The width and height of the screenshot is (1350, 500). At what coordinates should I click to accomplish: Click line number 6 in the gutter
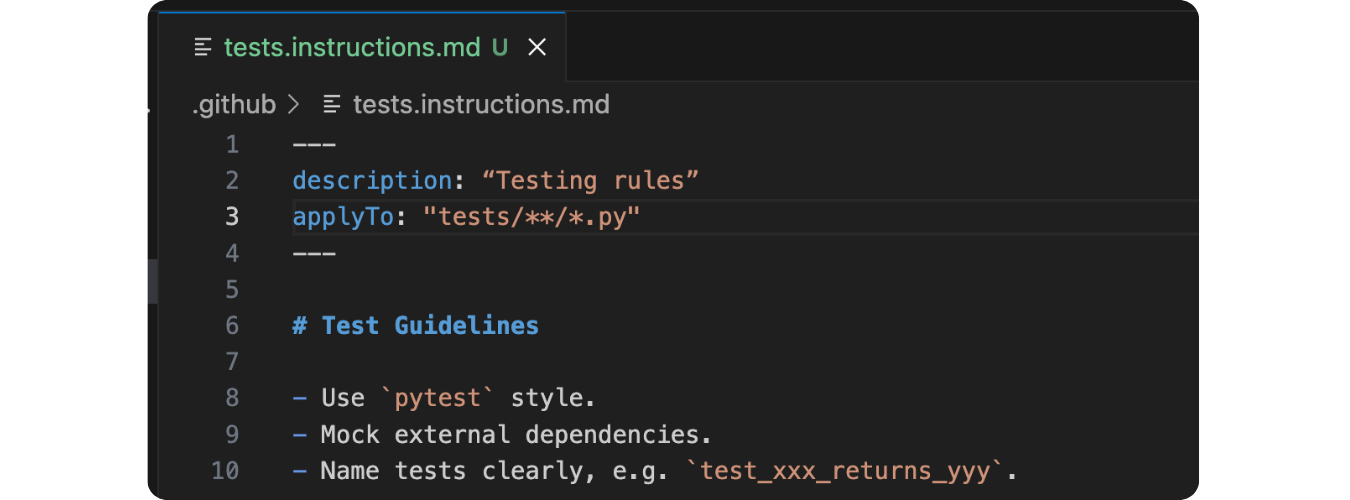pos(232,326)
